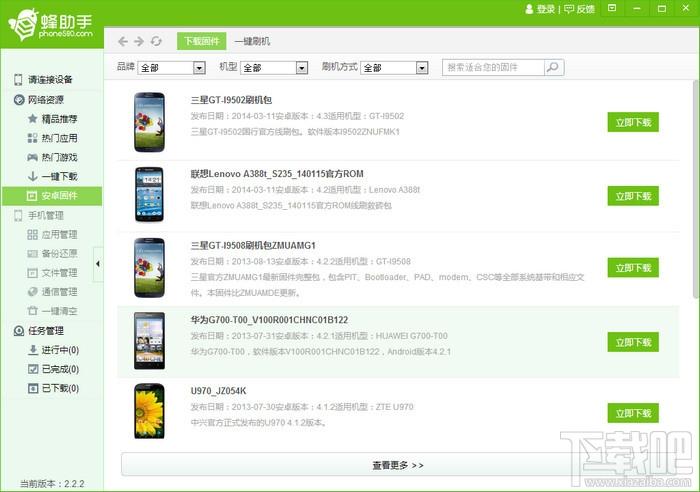Screen dimensions: 700x492
Task: Click 登录 login in title bar
Action: [x=540, y=9]
